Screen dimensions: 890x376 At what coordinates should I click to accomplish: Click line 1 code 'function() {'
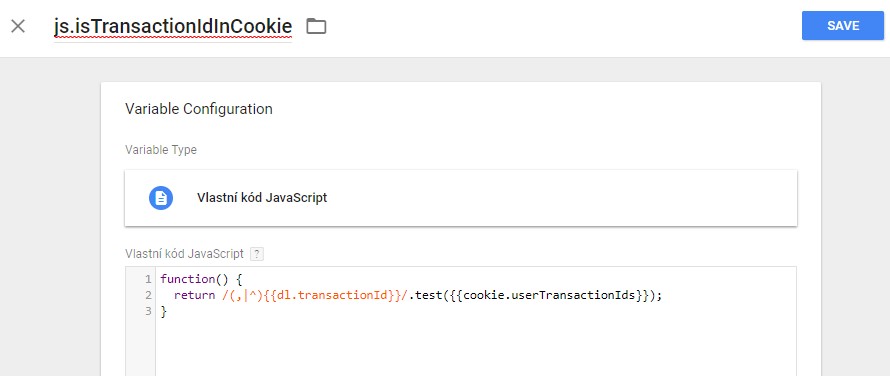coord(201,279)
